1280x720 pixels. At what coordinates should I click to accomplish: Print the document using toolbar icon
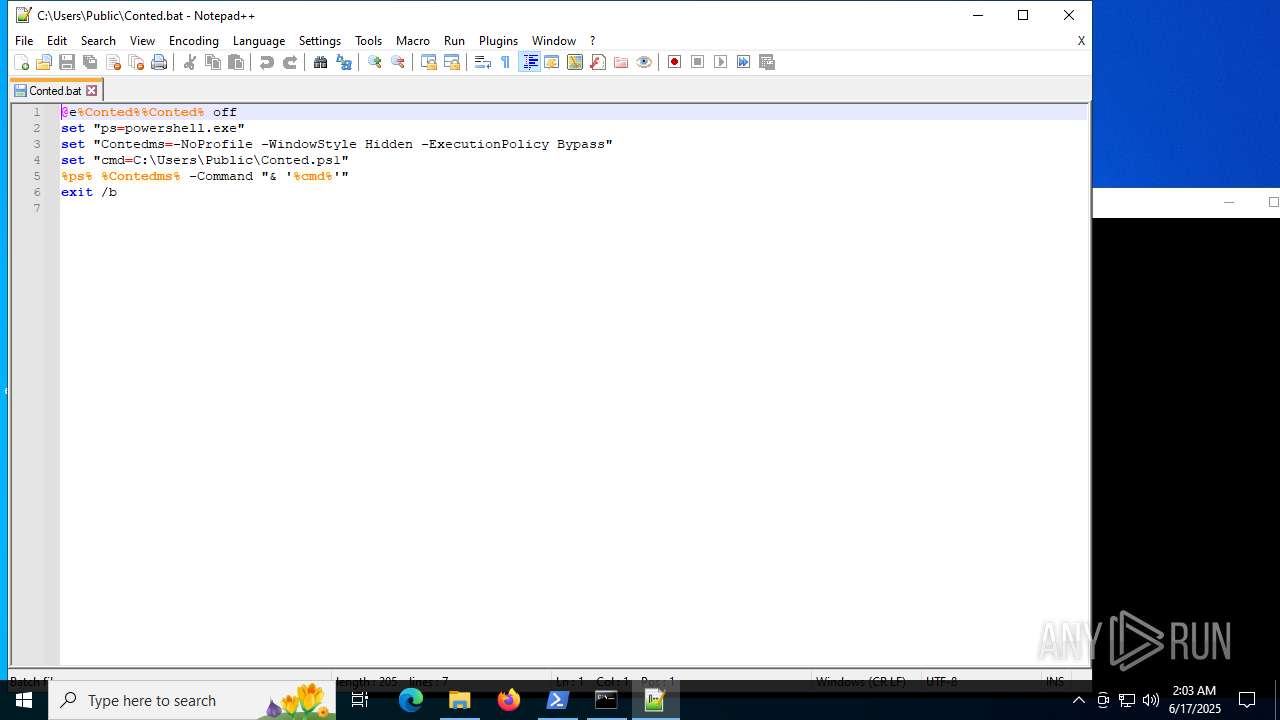pos(159,62)
